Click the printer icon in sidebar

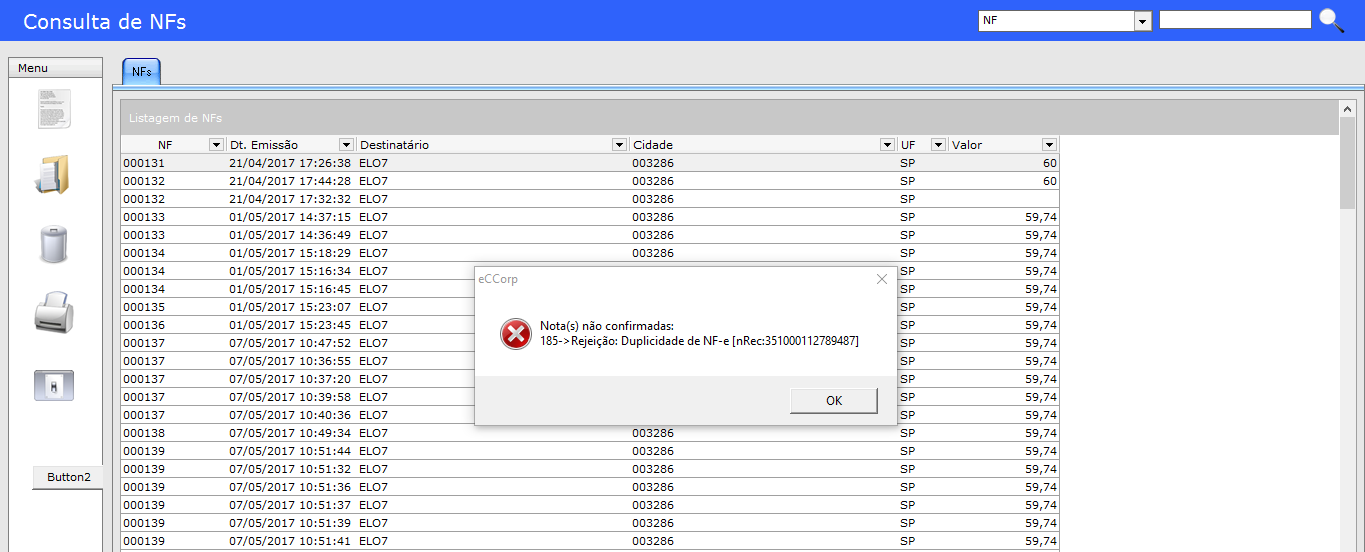[x=54, y=312]
